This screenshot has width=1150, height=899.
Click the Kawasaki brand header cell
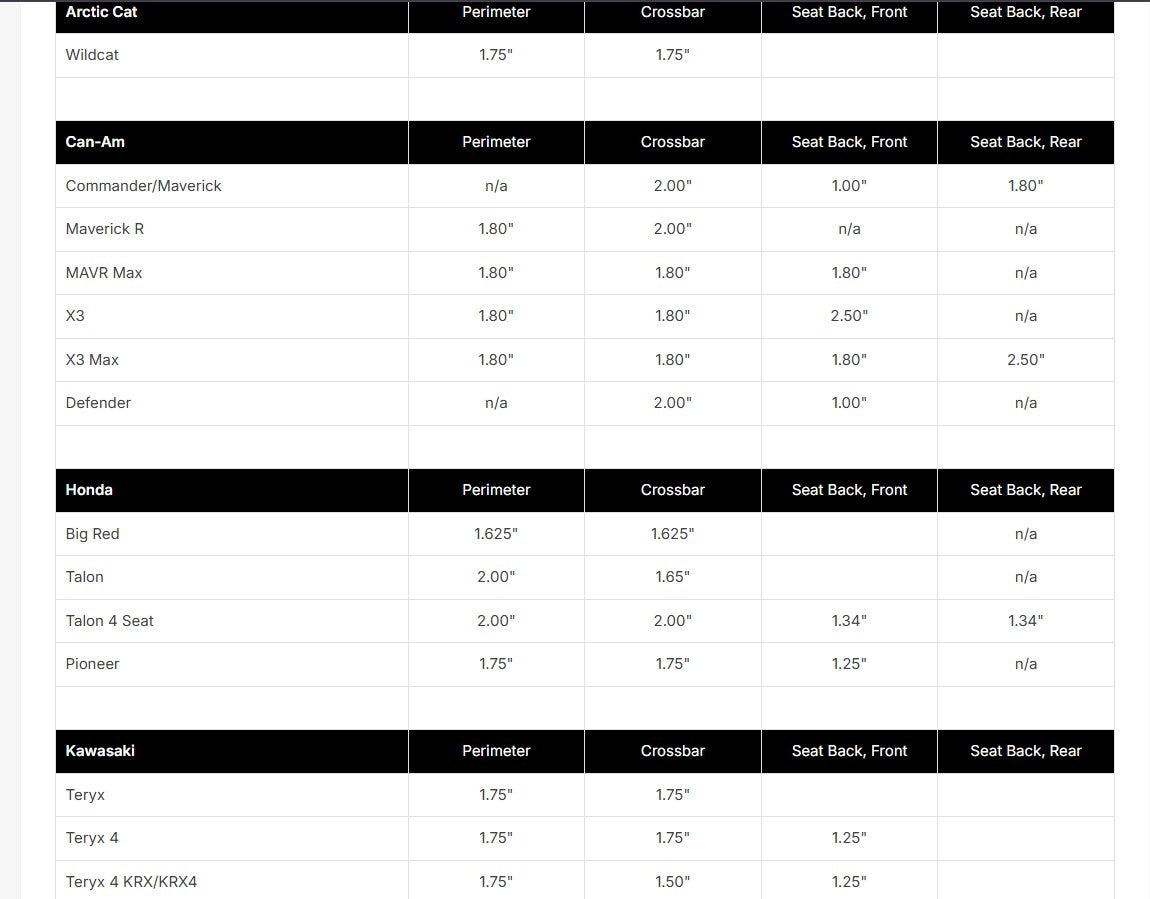tap(100, 751)
